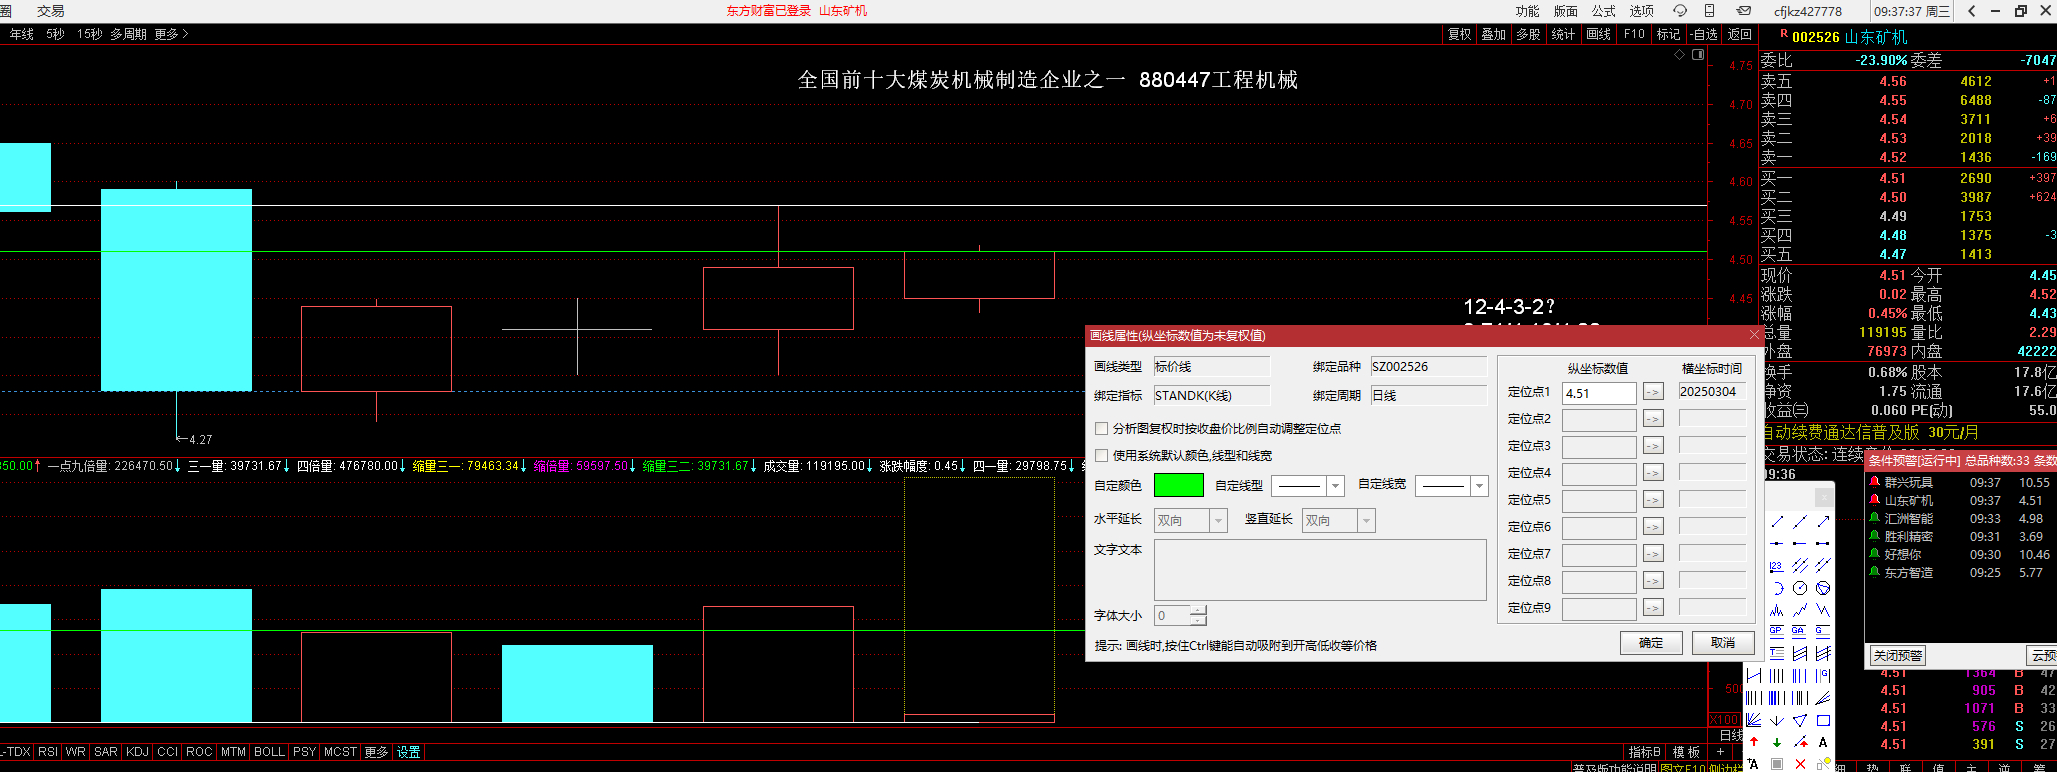Click the 确定 button

[1651, 643]
